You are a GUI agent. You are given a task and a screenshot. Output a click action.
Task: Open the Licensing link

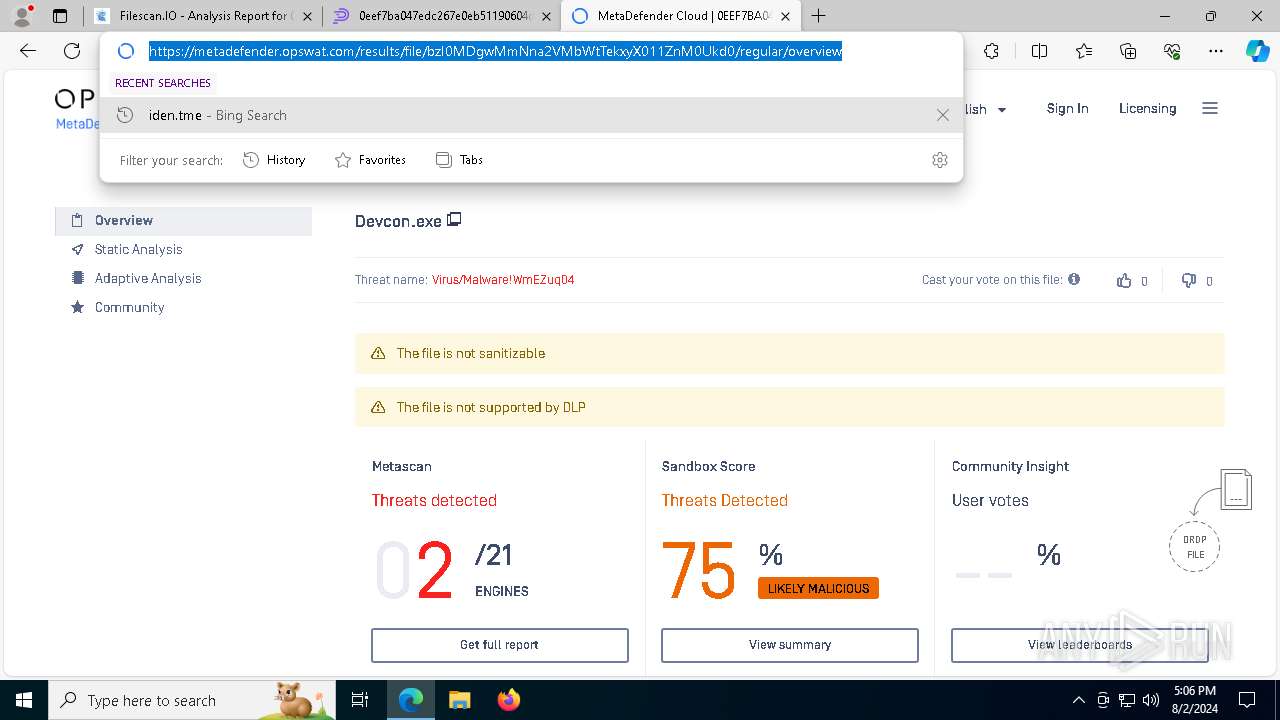1147,108
